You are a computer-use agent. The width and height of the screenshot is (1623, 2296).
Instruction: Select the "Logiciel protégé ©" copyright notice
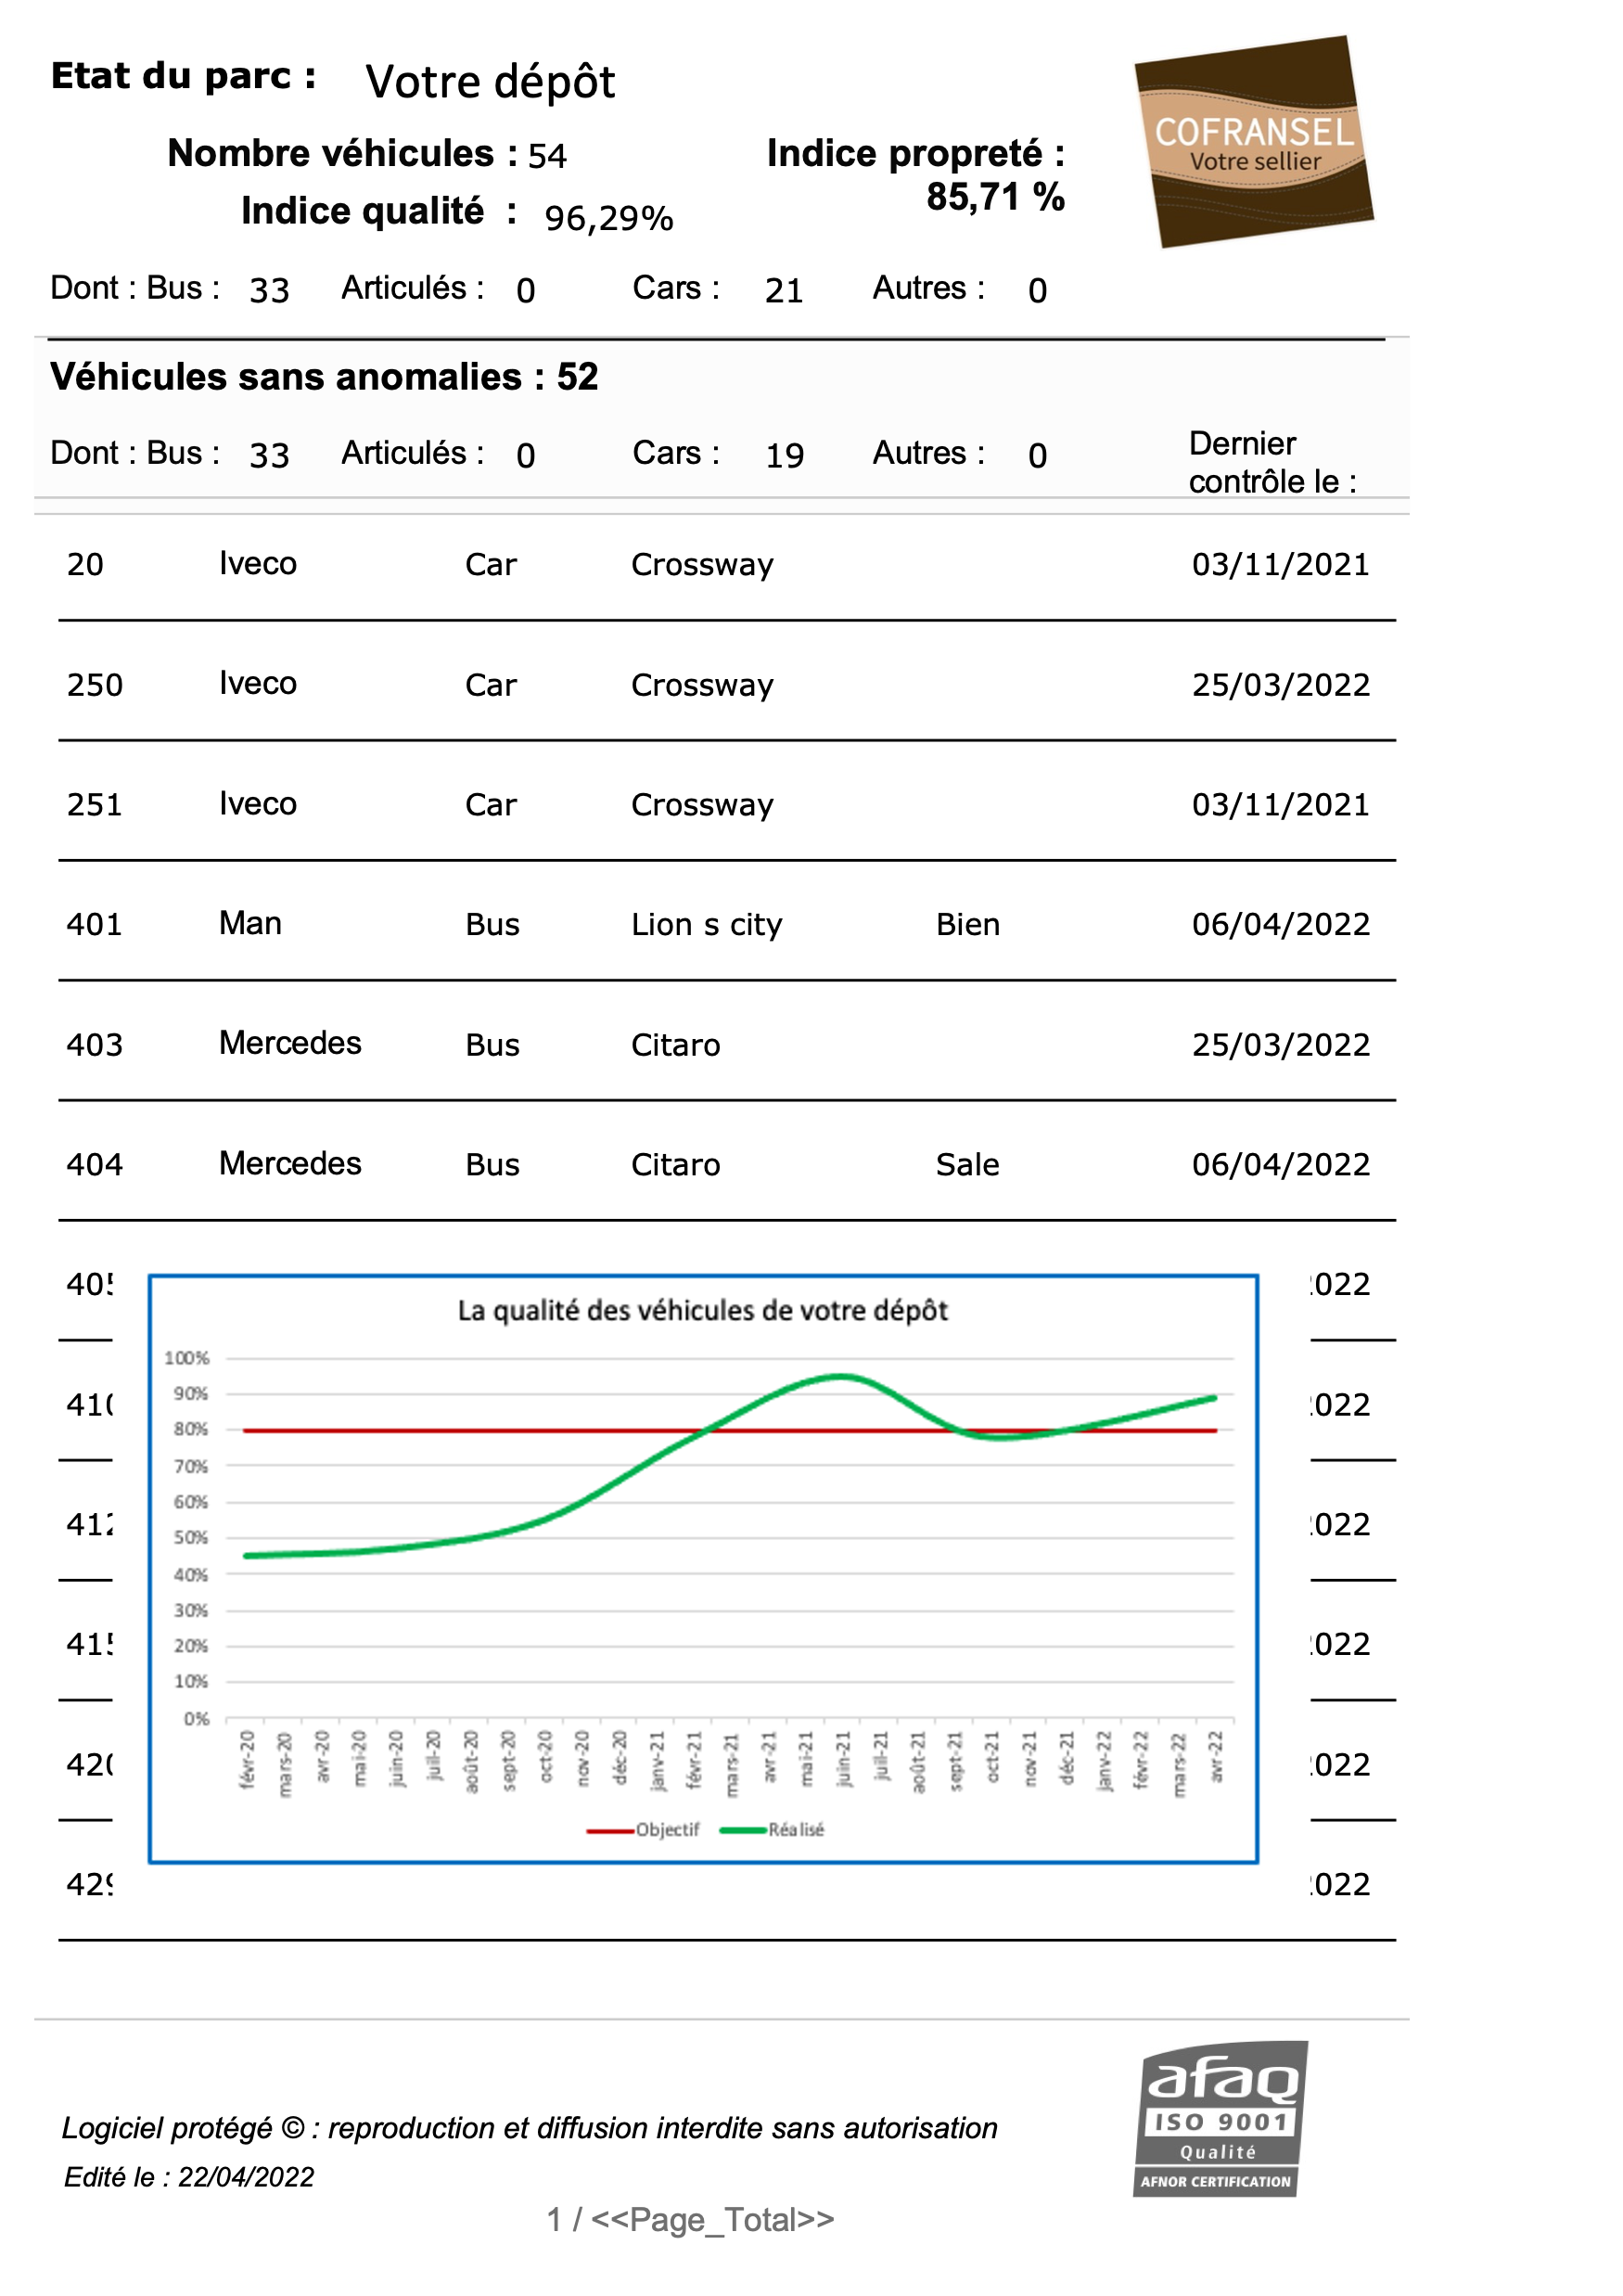529,2128
